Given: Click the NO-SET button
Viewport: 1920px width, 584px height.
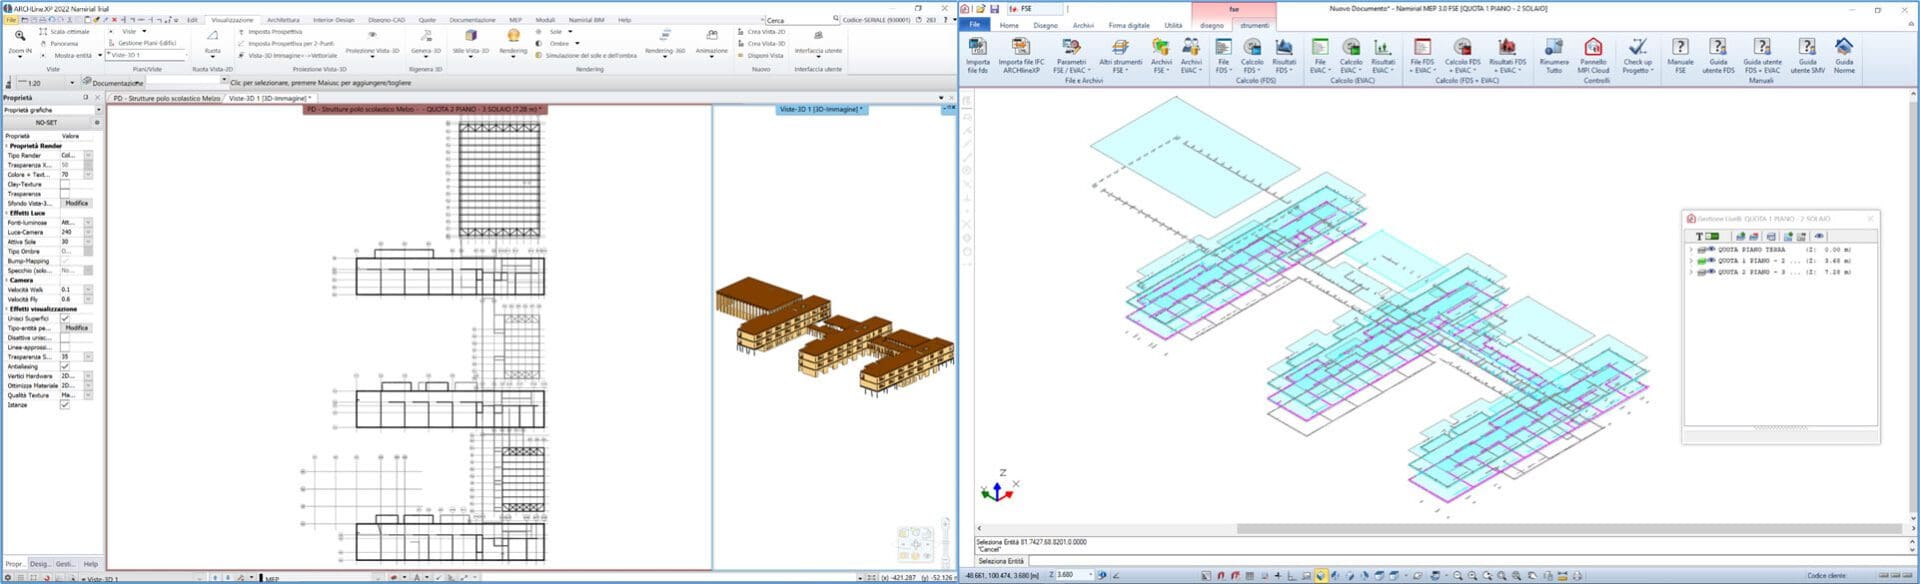Looking at the screenshot, I should click(x=46, y=122).
